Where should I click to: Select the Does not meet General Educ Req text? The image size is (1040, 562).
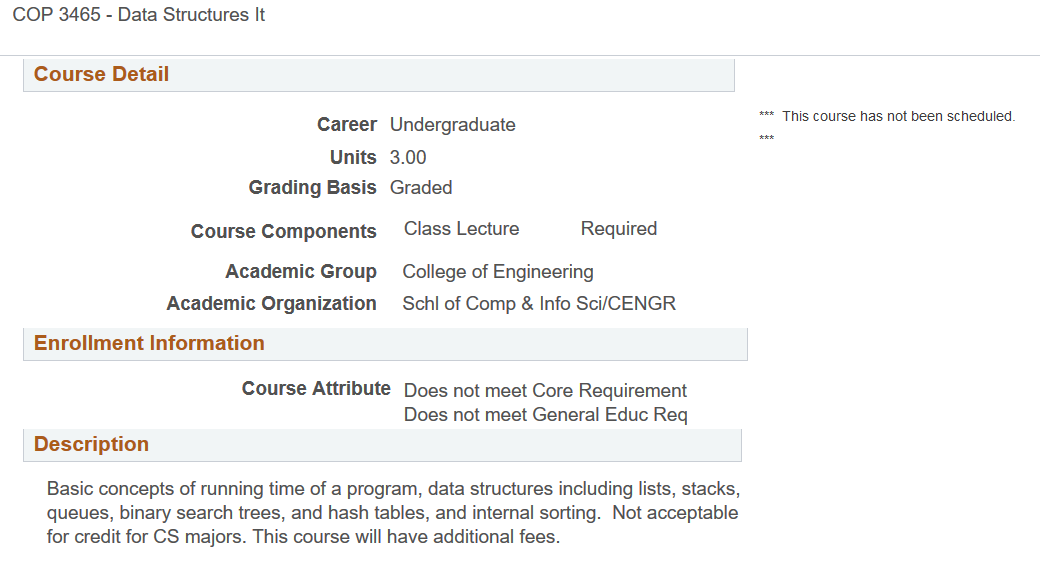tap(545, 415)
